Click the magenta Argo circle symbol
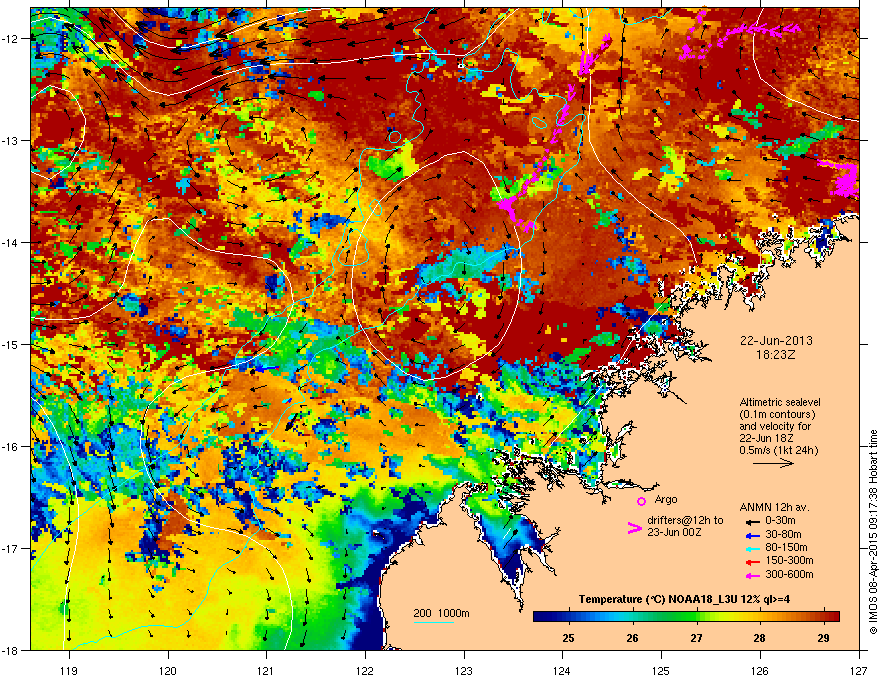The width and height of the screenshot is (880, 680). (x=641, y=501)
